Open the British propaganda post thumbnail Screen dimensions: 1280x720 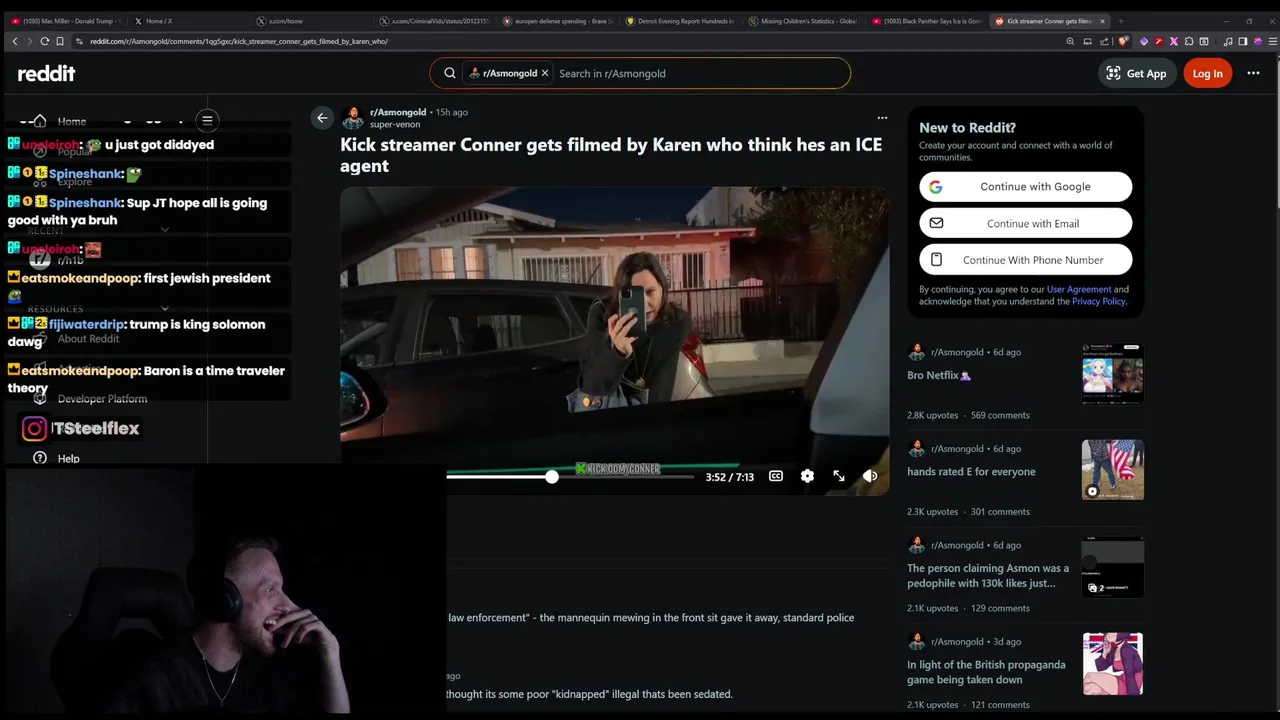tap(1112, 663)
